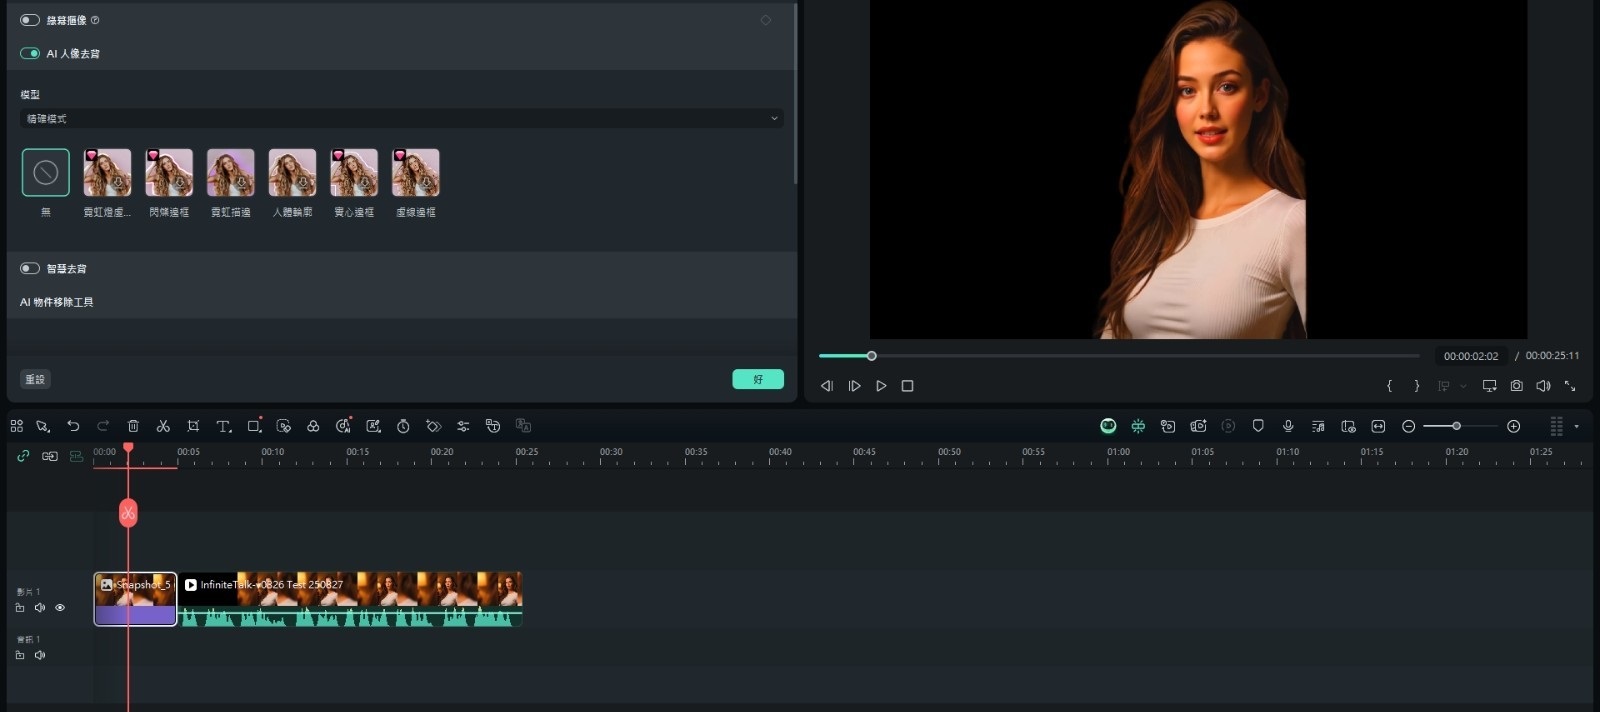Select the text tool icon
Screen dimensions: 1600x712
click(x=223, y=426)
